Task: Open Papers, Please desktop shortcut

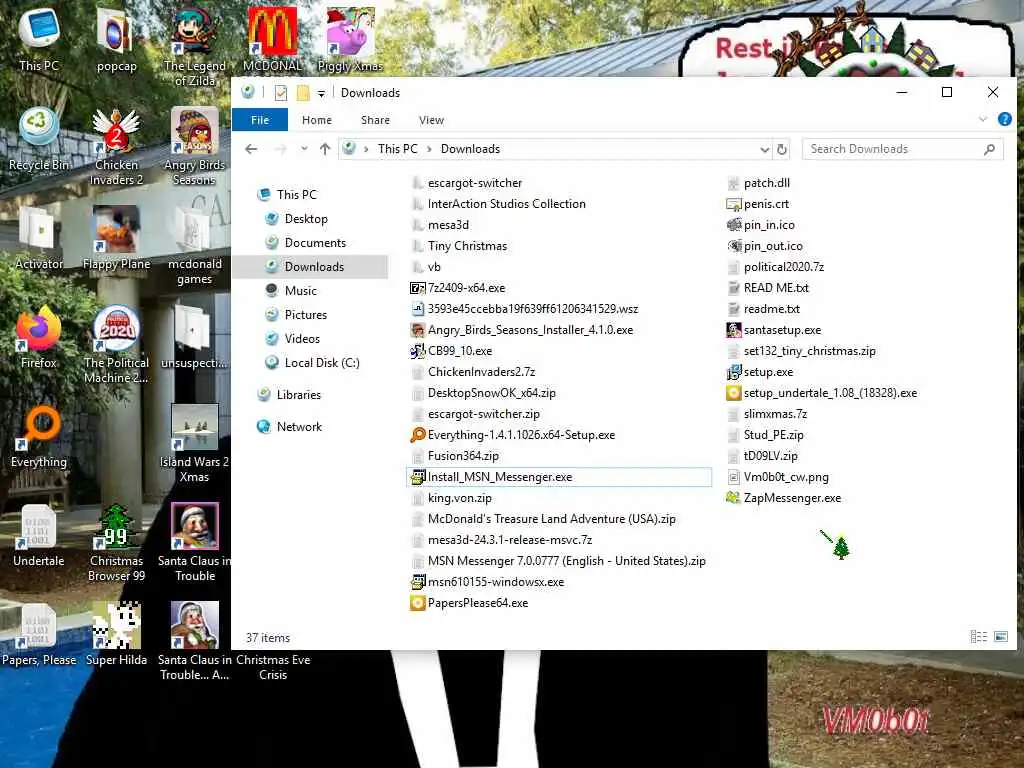Action: [39, 635]
